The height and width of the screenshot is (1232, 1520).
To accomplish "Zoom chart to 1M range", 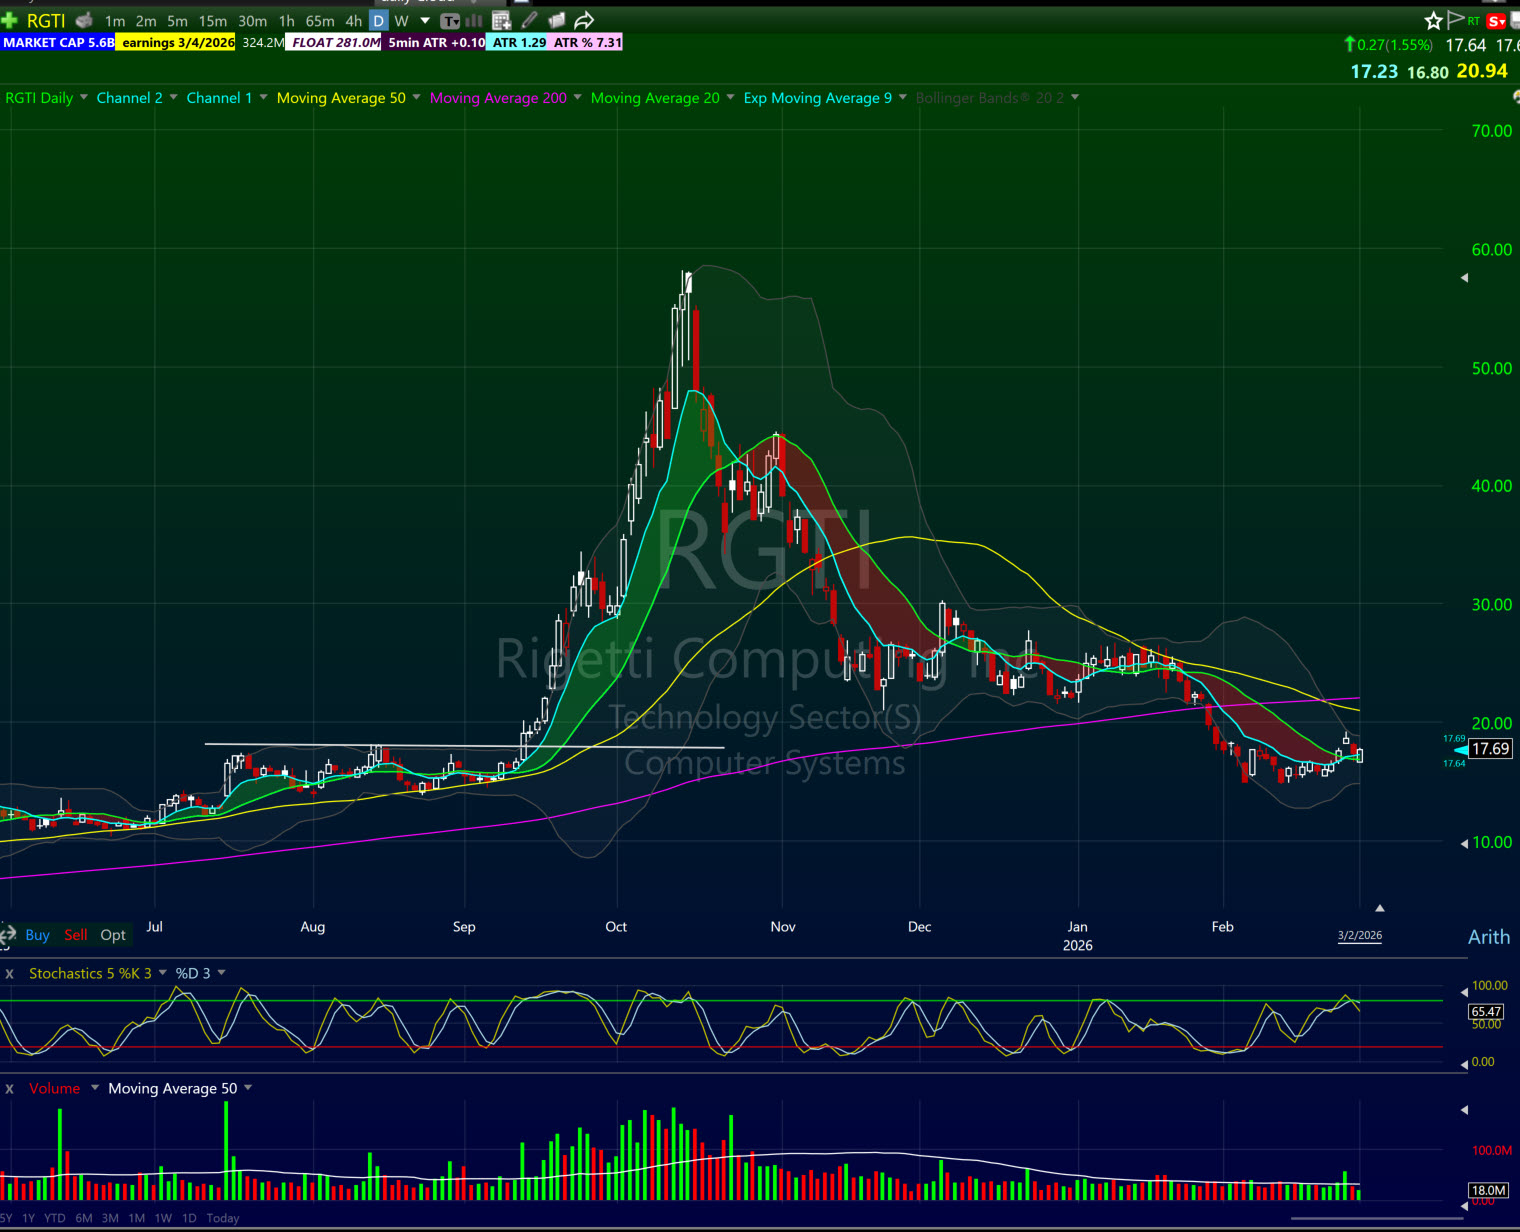I will 136,1218.
